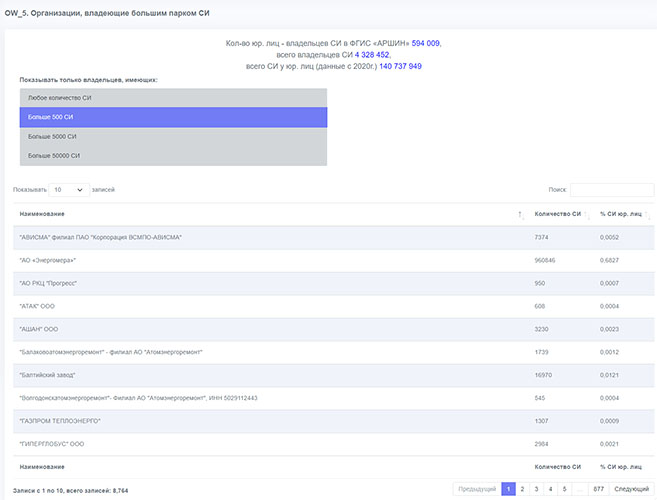
Task: Select the 'Больше 500 СИ' filter option
Action: [x=173, y=117]
